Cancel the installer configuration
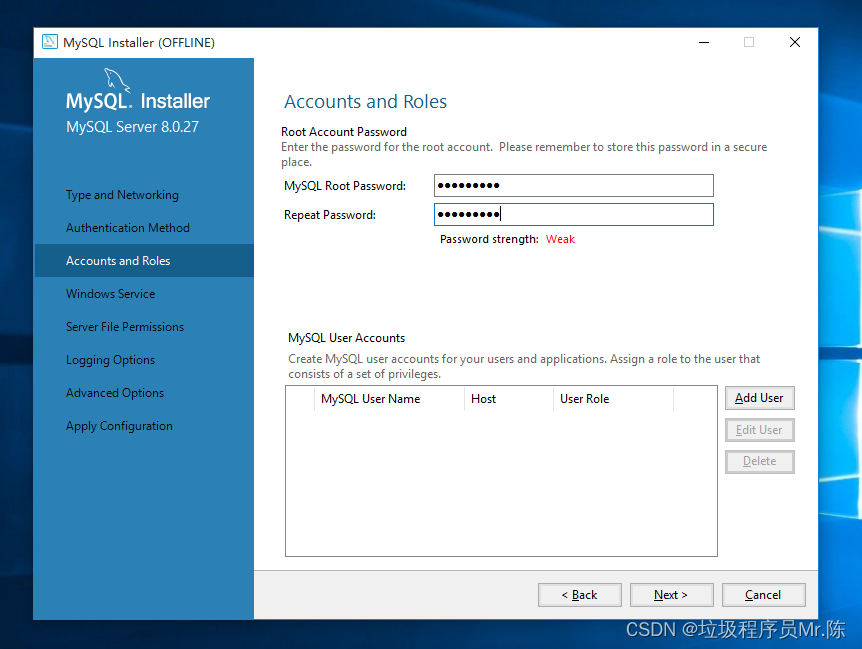This screenshot has width=862, height=649. [763, 595]
